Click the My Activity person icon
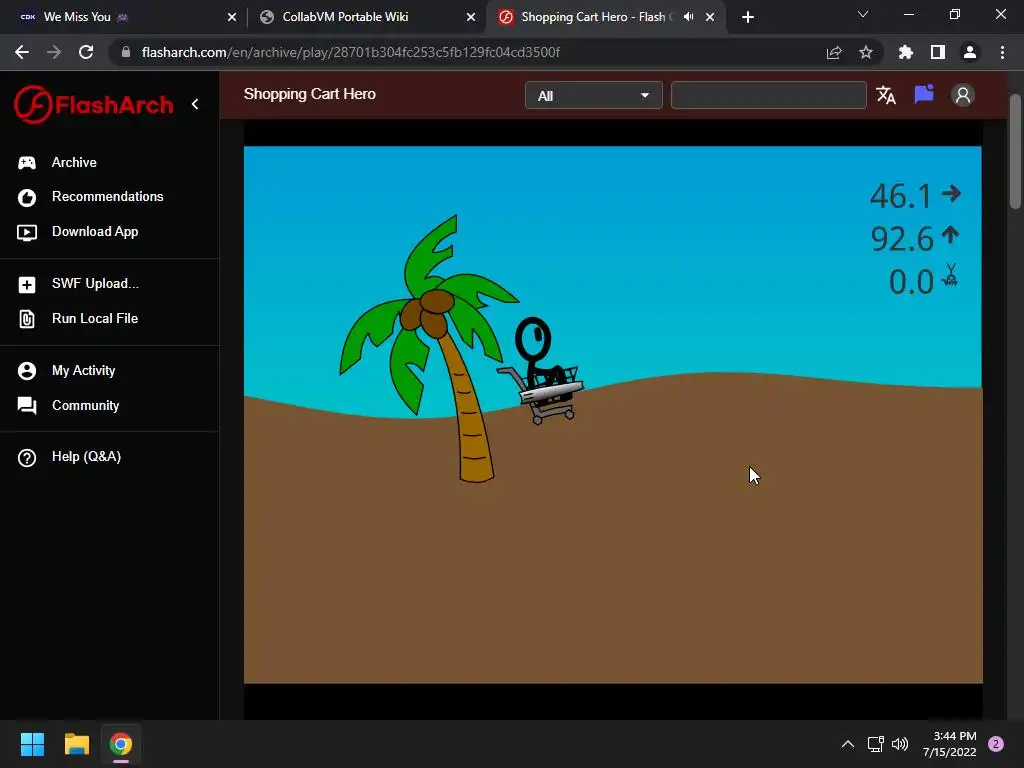The height and width of the screenshot is (768, 1024). 27,371
